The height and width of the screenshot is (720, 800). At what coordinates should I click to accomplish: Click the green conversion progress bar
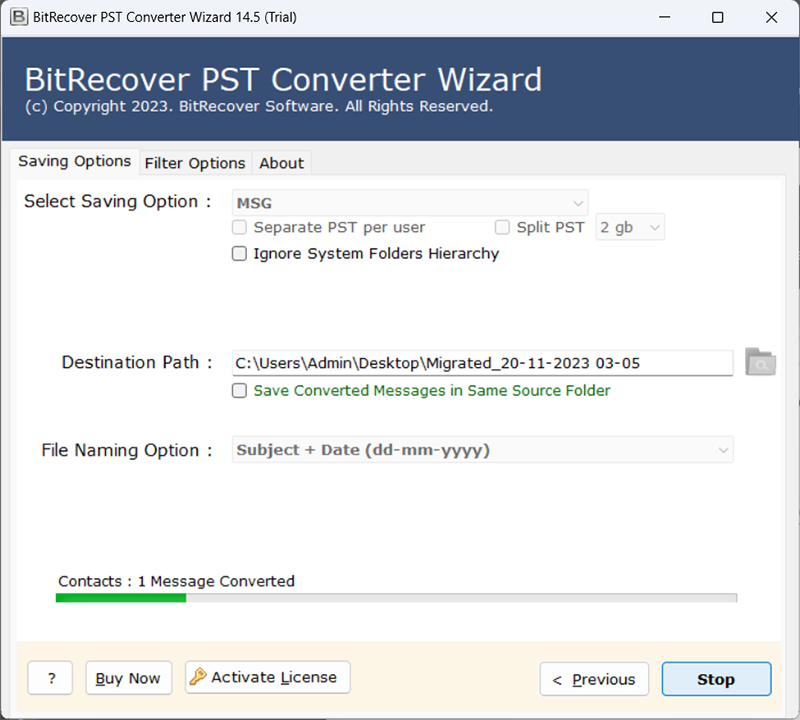pyautogui.click(x=396, y=598)
